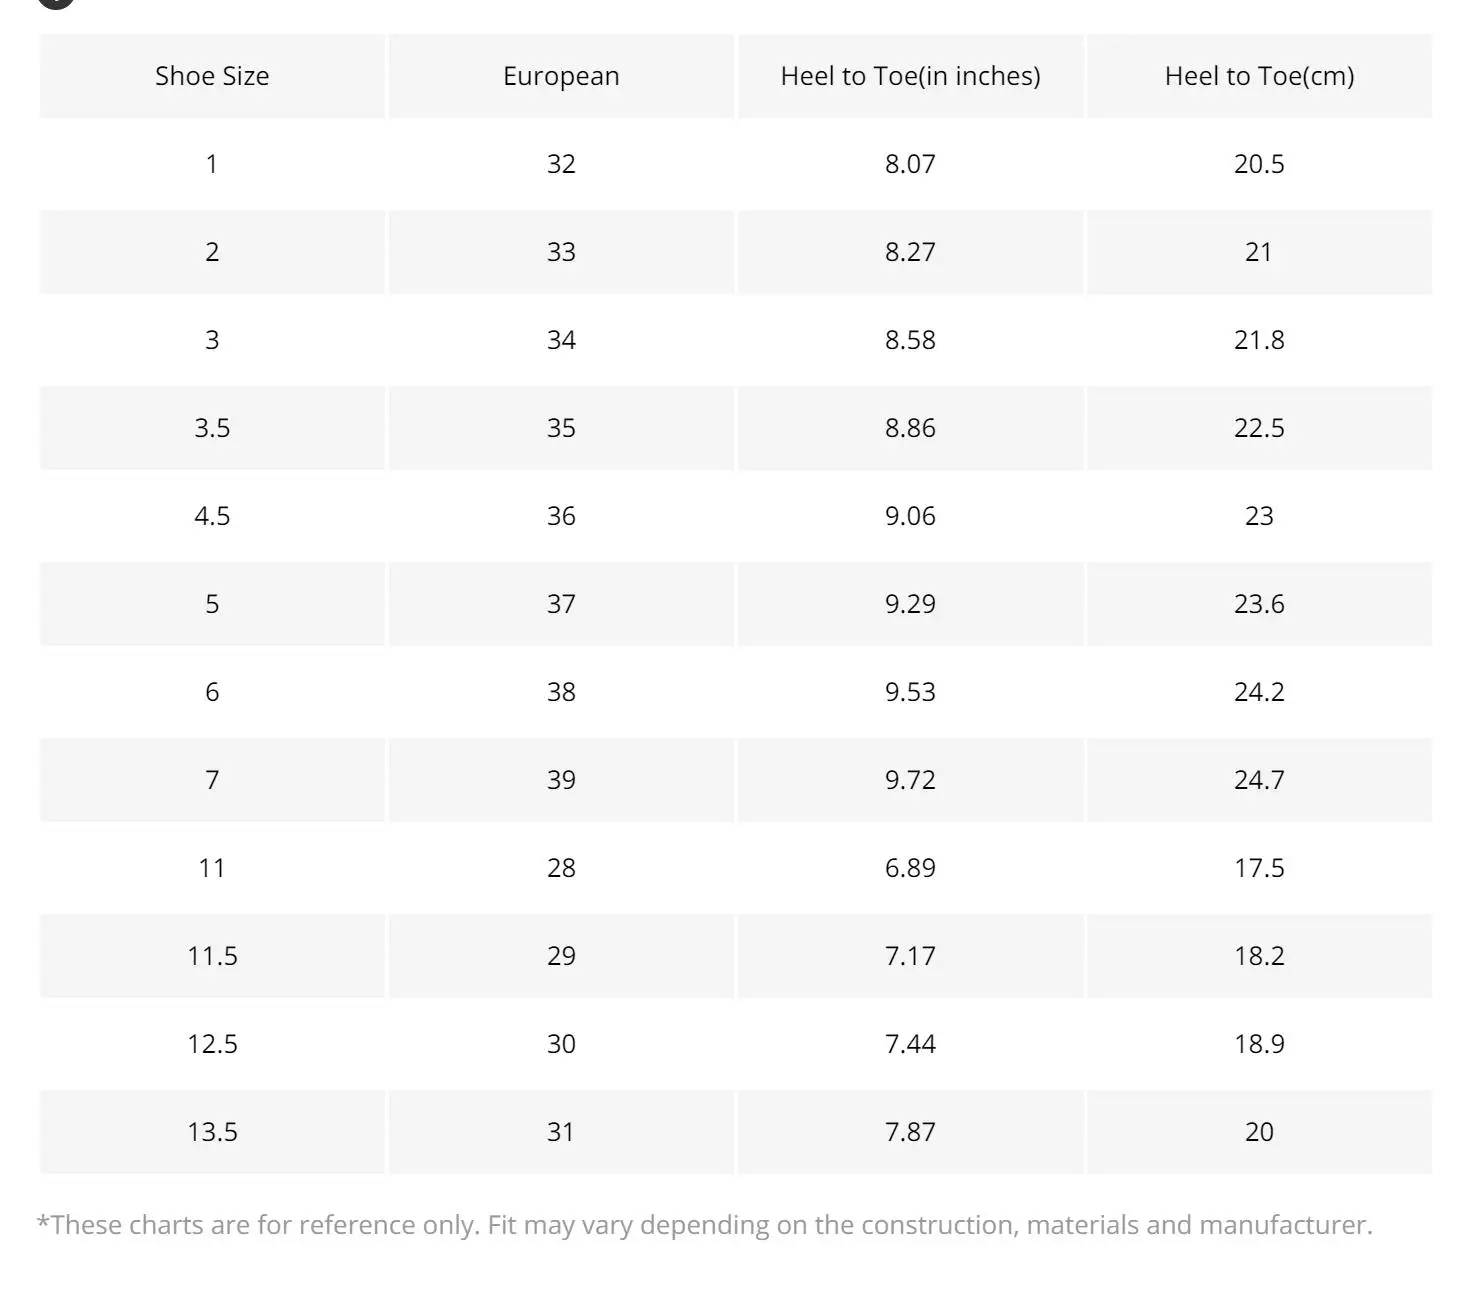The height and width of the screenshot is (1290, 1483).
Task: Click the European column header
Action: (561, 76)
